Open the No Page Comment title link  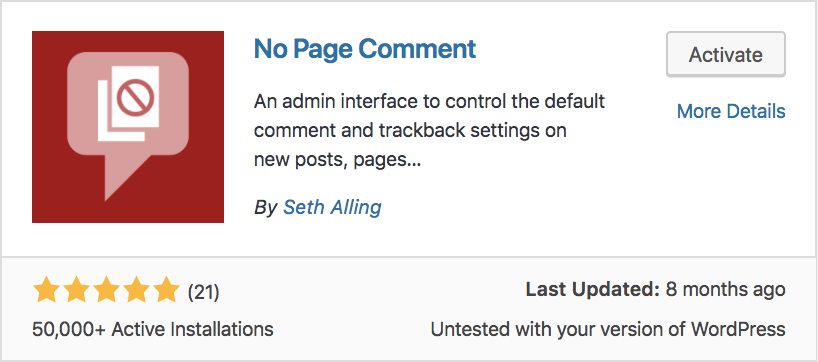click(x=365, y=49)
